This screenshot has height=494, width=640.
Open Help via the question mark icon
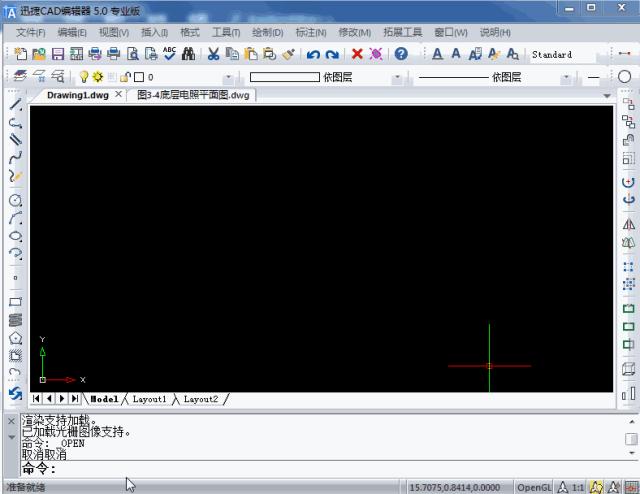401,54
